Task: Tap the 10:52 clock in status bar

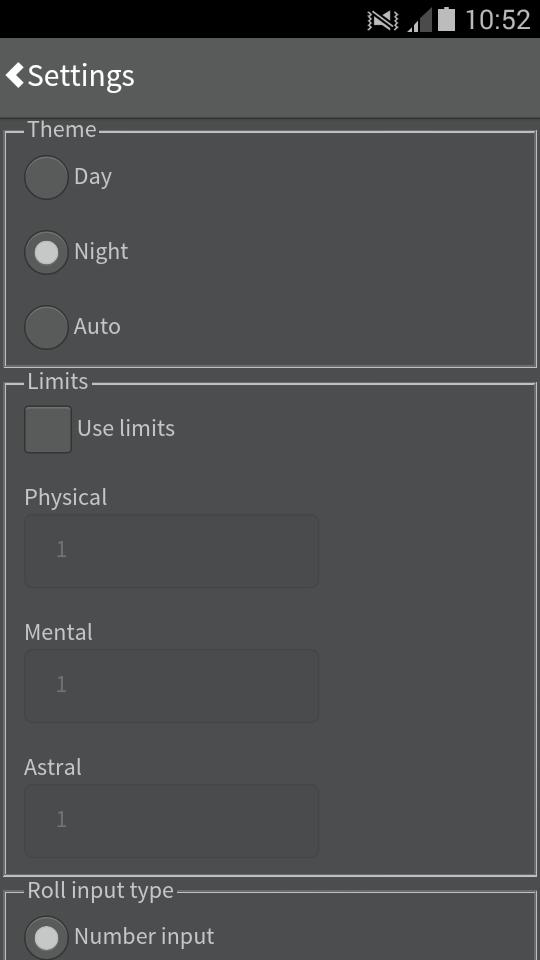Action: point(498,20)
